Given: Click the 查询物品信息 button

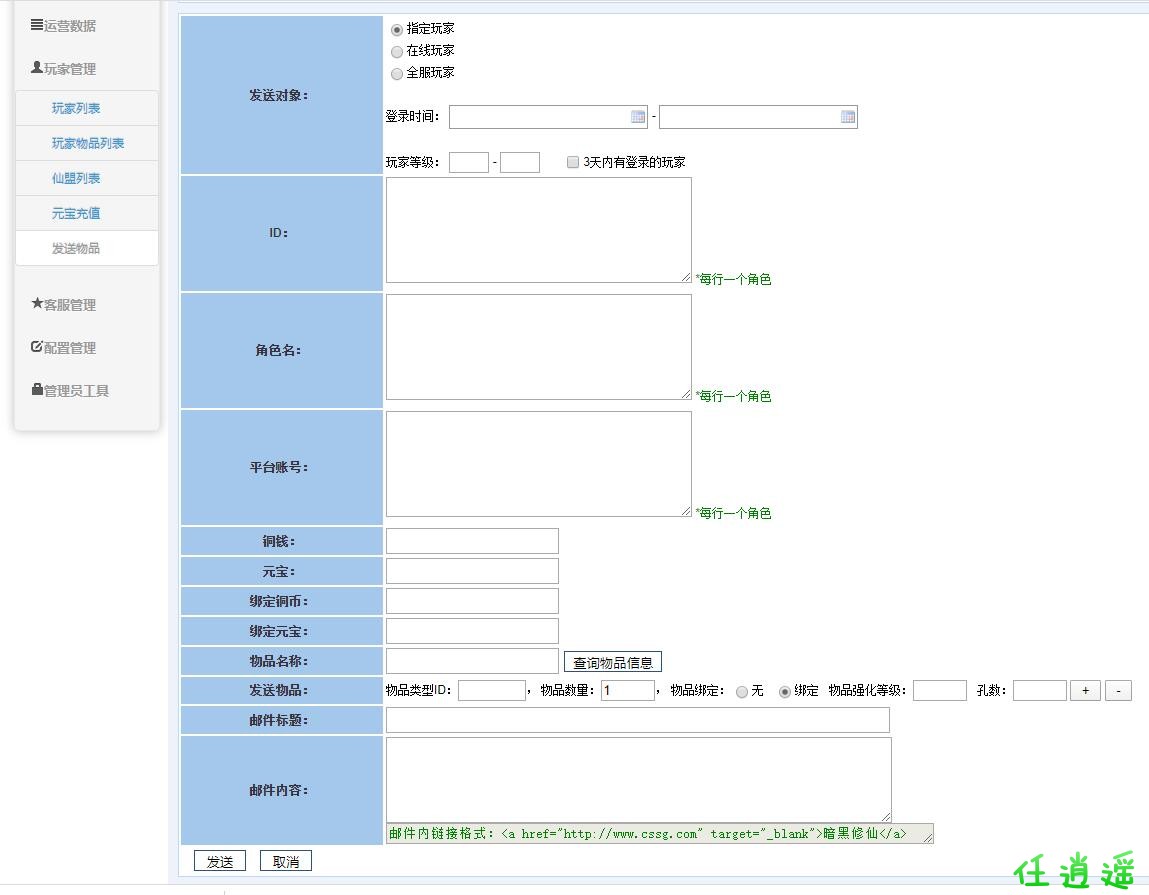Looking at the screenshot, I should coord(613,662).
